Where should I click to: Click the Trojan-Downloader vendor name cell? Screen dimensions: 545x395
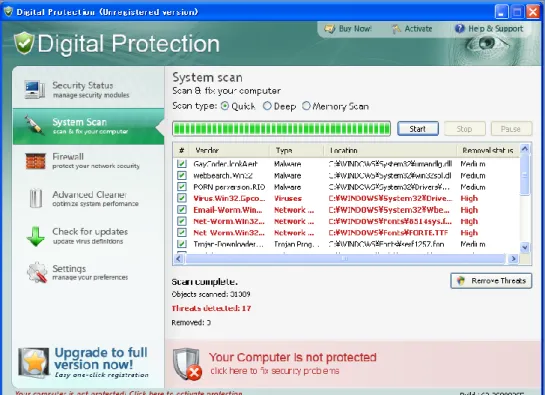coord(228,244)
